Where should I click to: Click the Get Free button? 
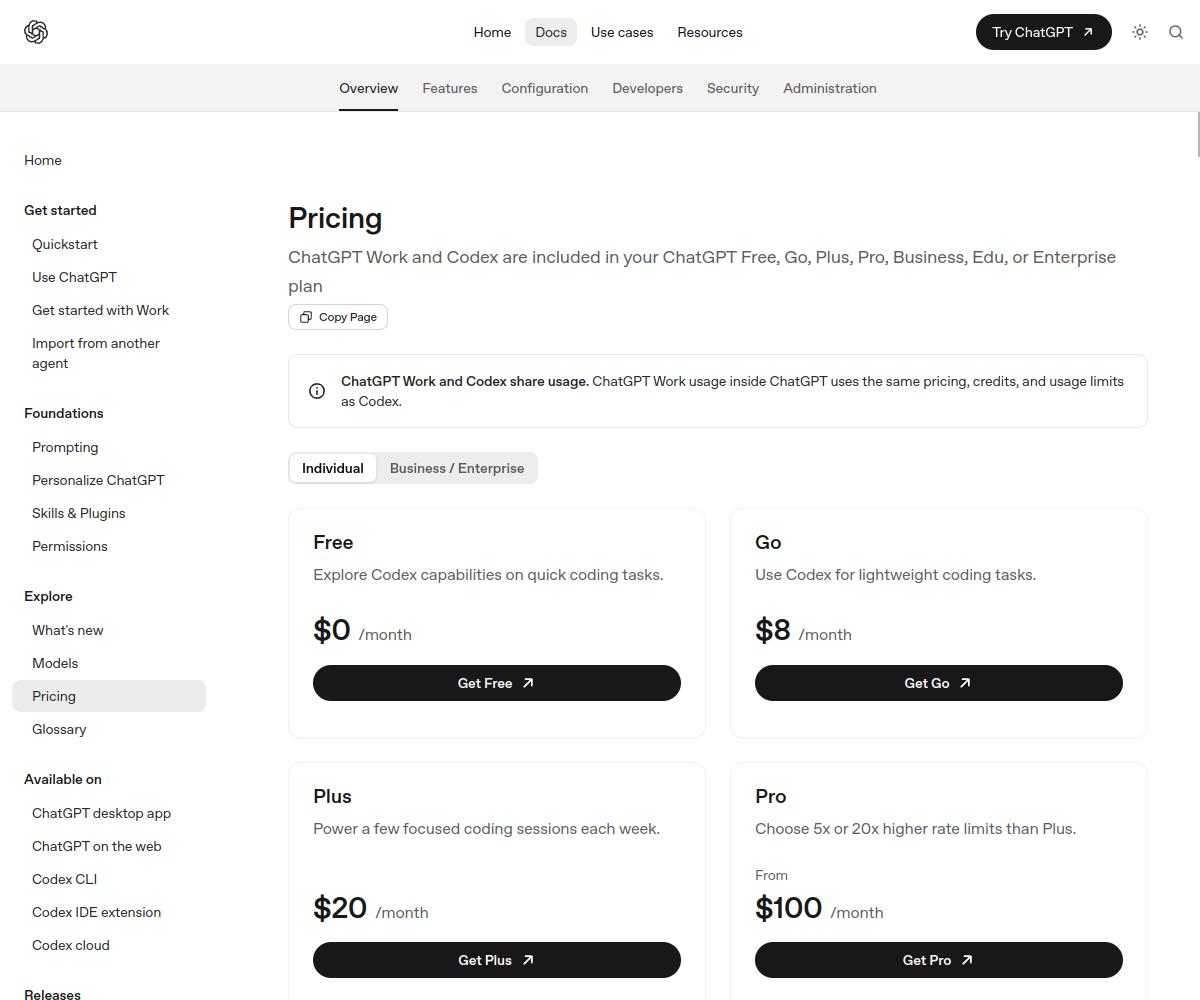(497, 683)
